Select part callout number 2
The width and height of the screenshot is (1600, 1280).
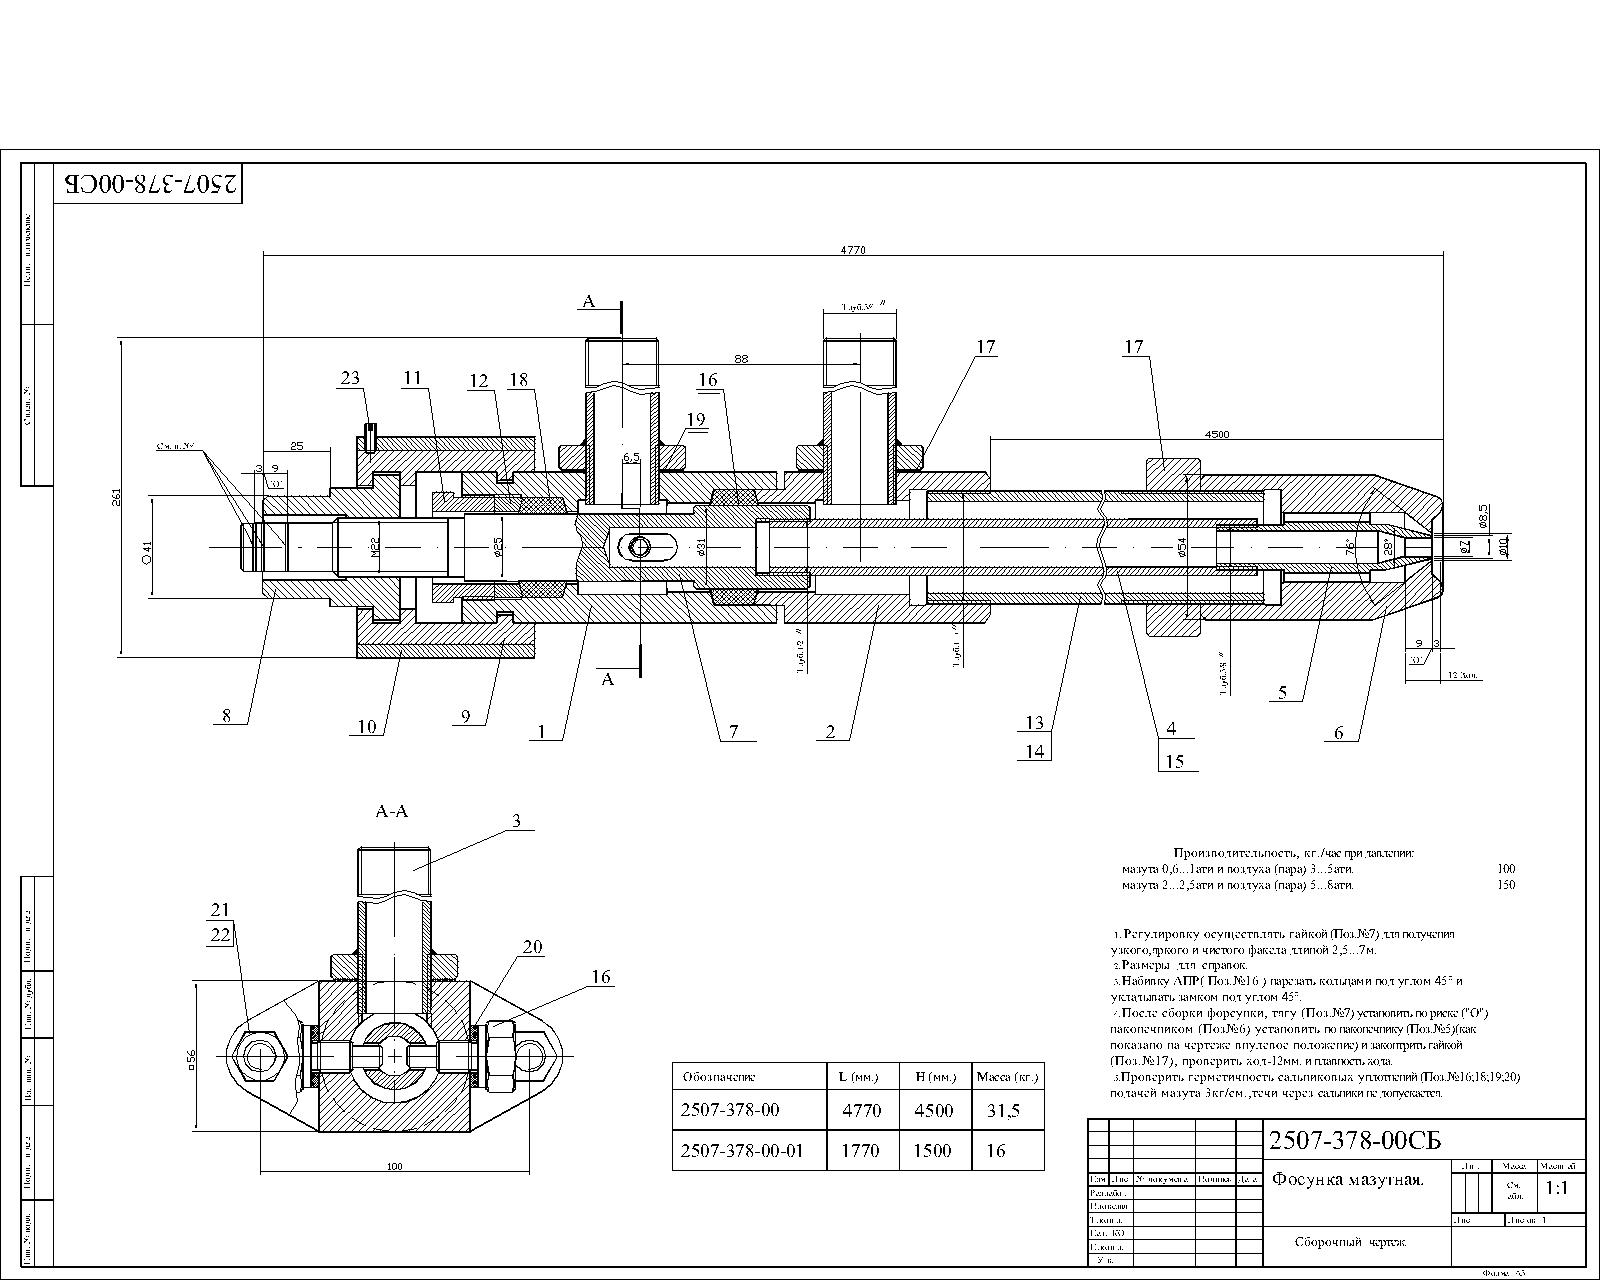coord(830,731)
